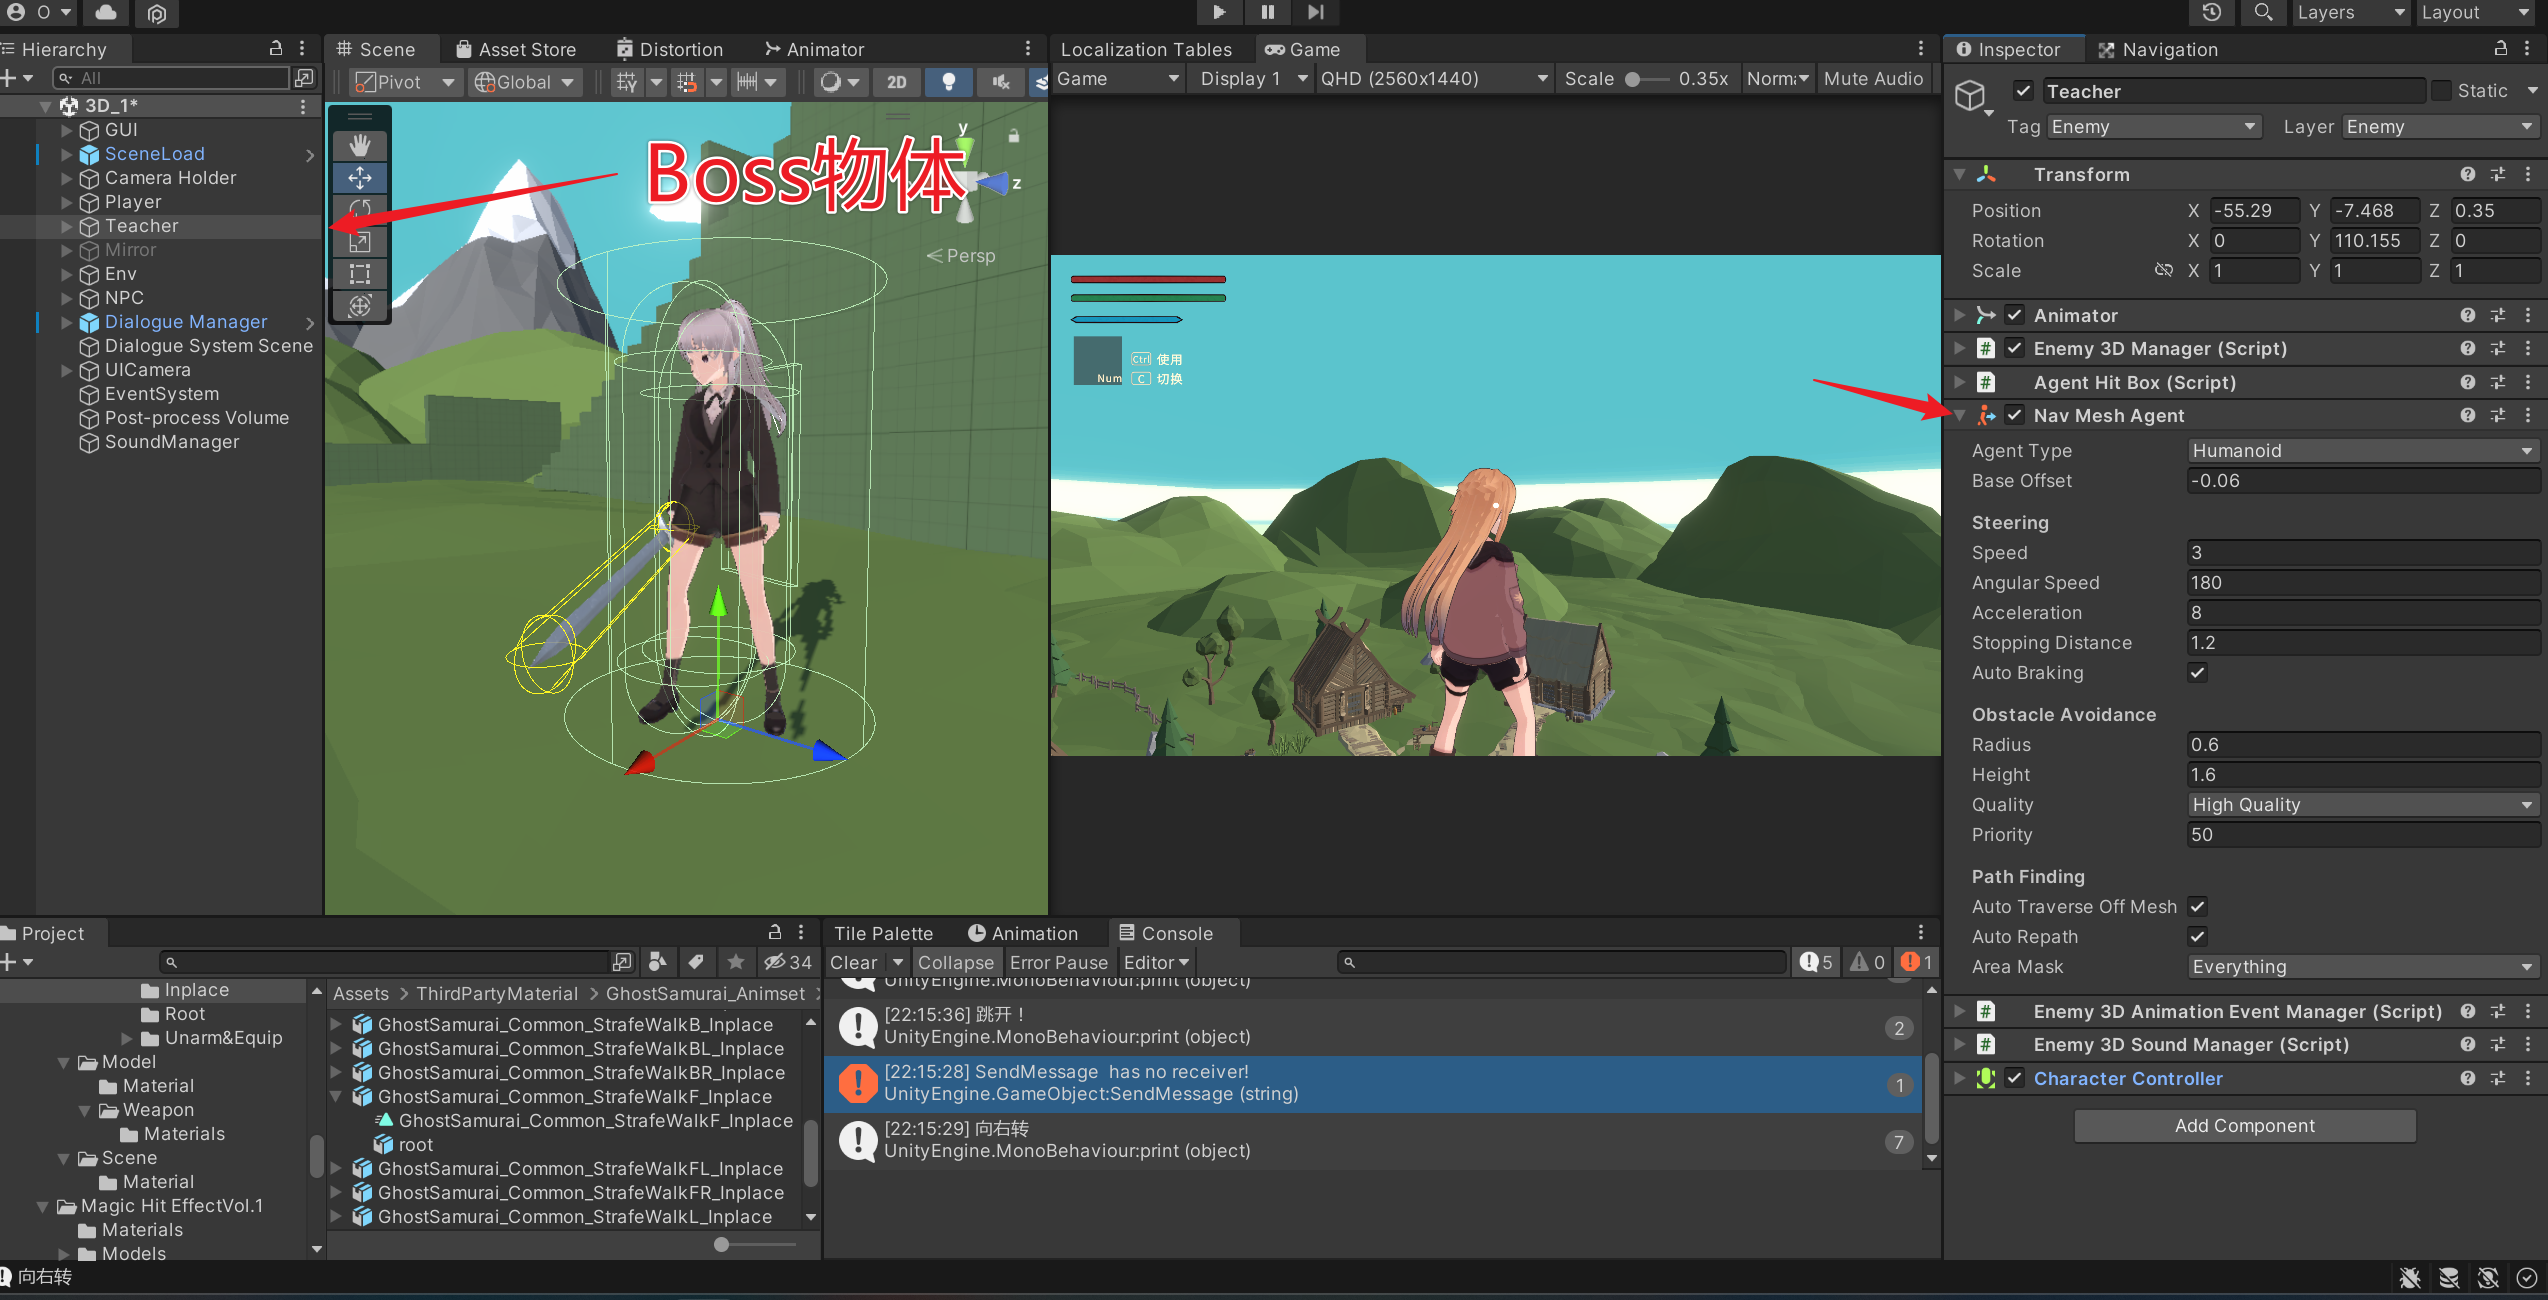Click the Add Component button

(x=2244, y=1125)
